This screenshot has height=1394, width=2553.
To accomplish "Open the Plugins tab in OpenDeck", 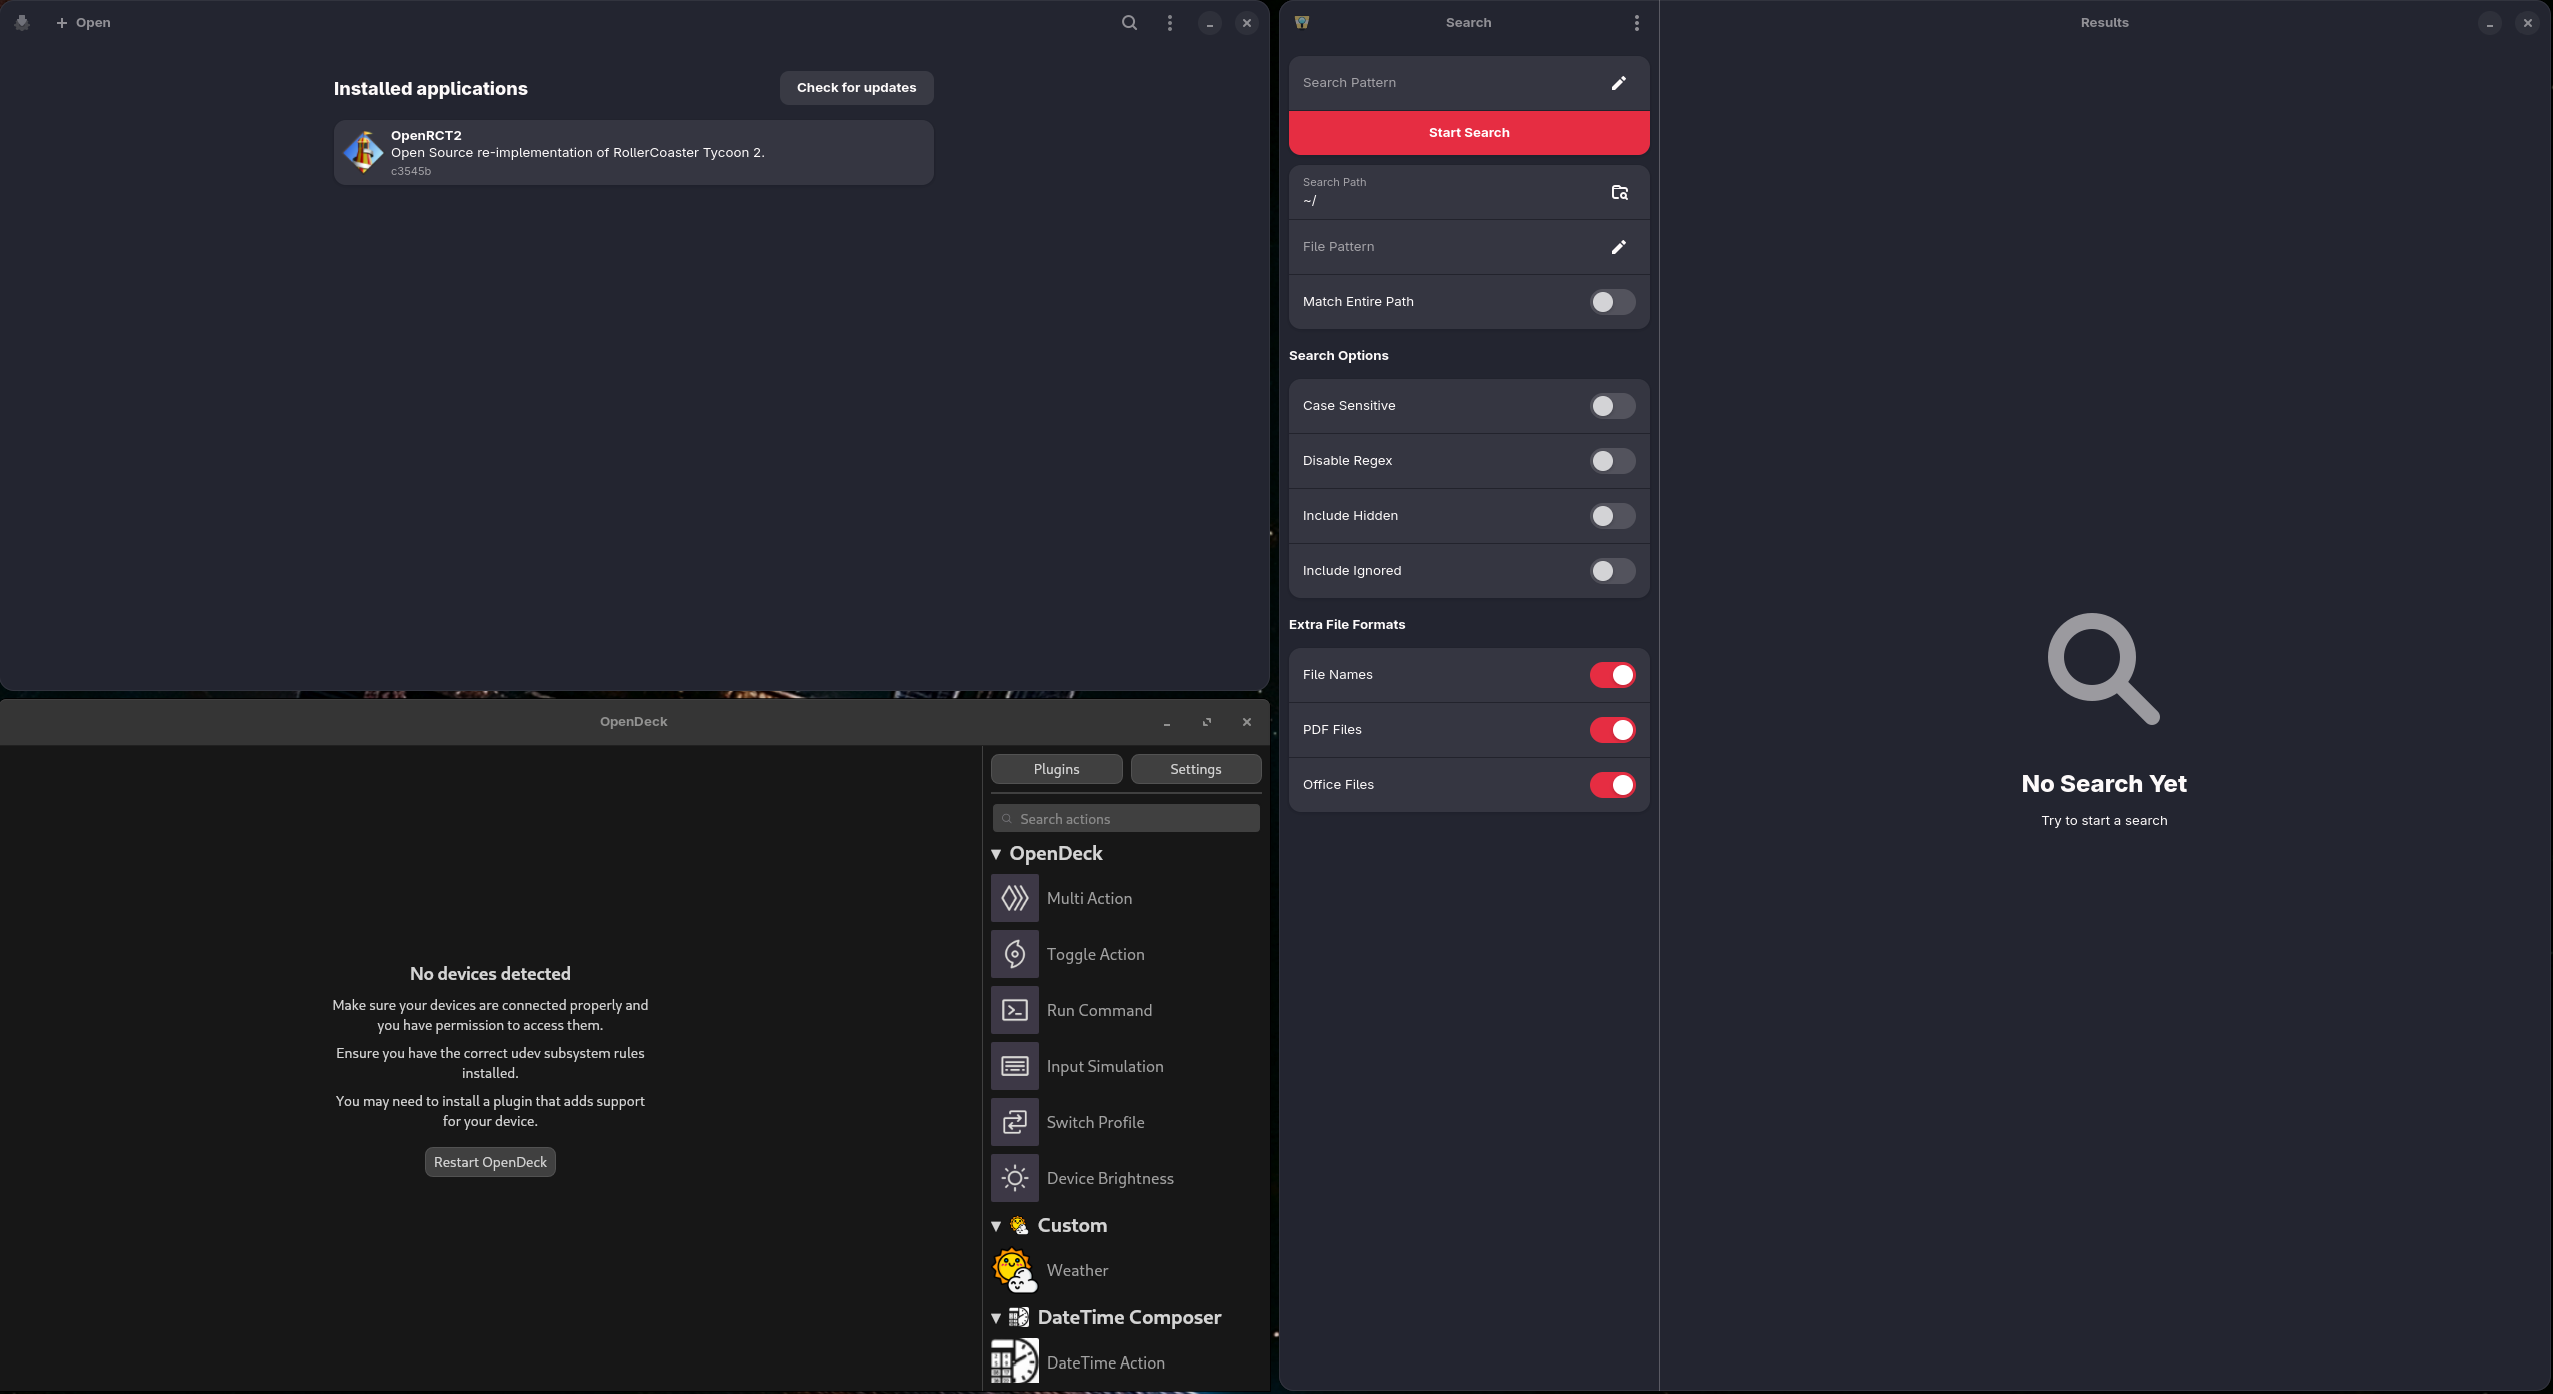I will point(1056,769).
